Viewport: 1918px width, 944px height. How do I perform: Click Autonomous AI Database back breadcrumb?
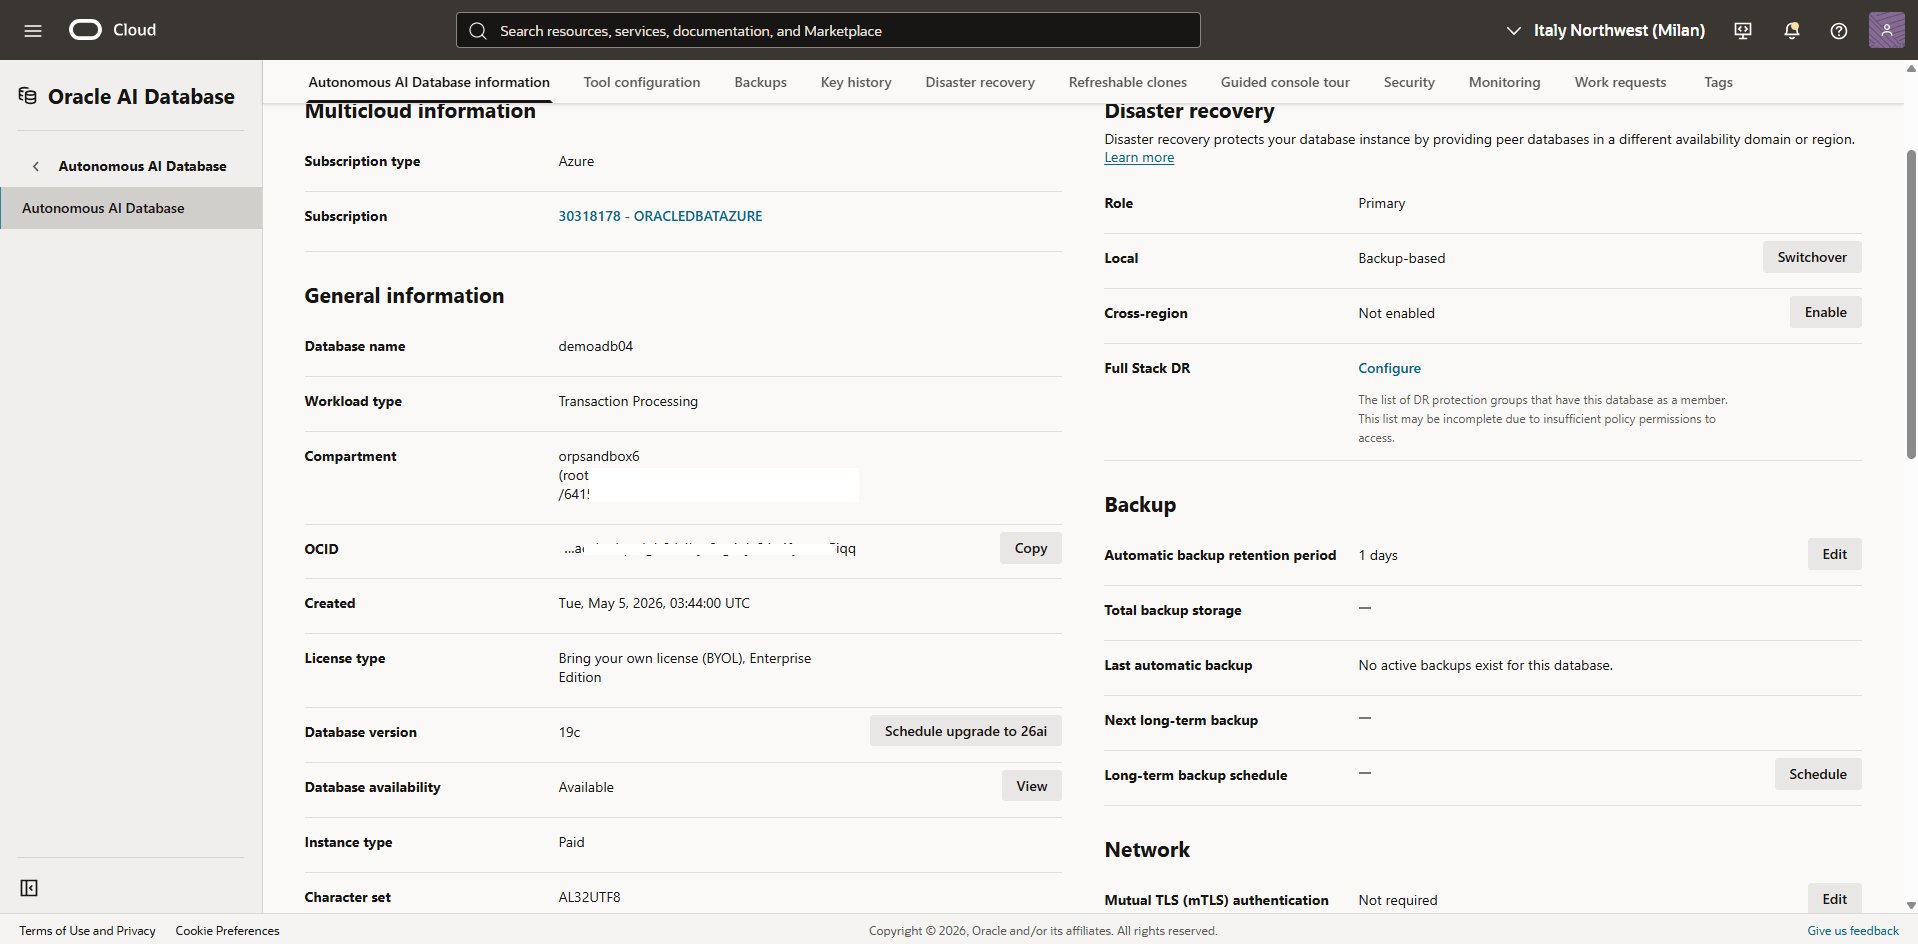[x=142, y=166]
